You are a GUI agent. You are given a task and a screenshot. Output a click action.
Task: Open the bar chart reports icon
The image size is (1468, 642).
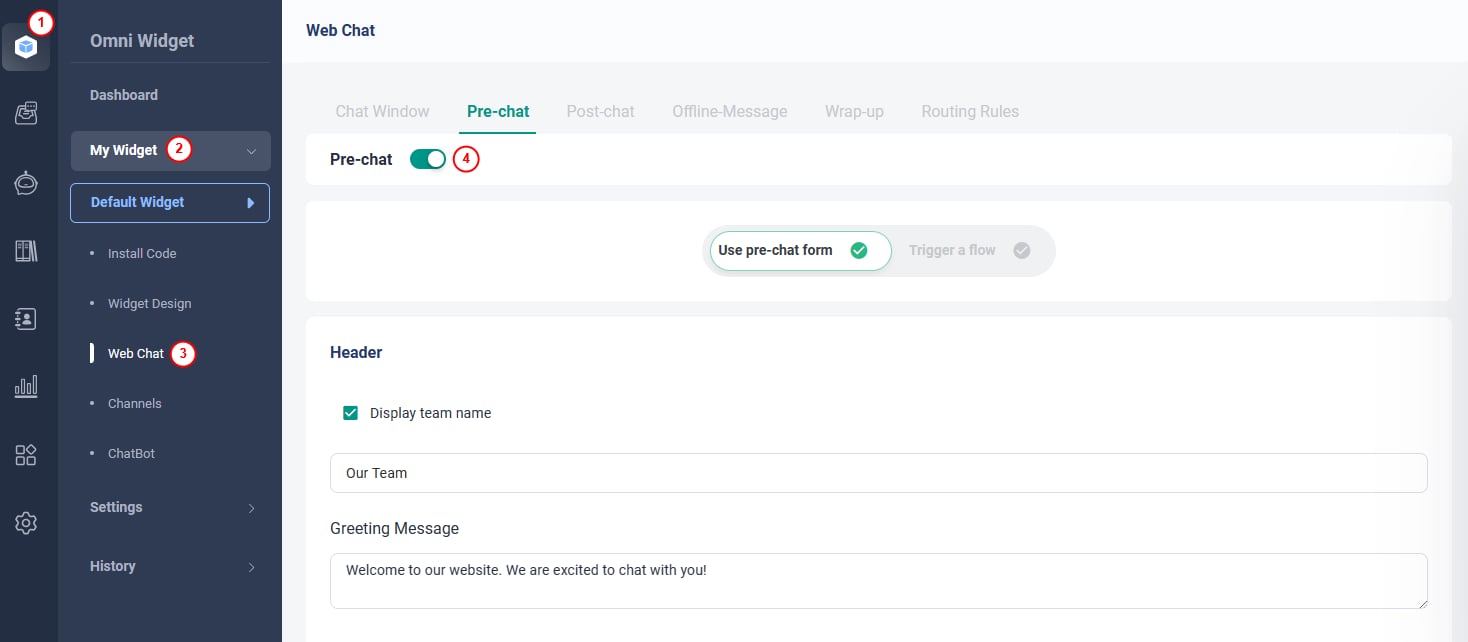point(26,386)
